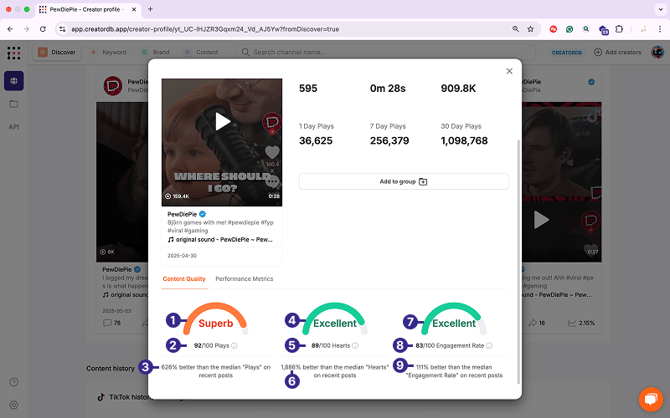Open the Discover tab
The image size is (670, 418).
coord(57,52)
